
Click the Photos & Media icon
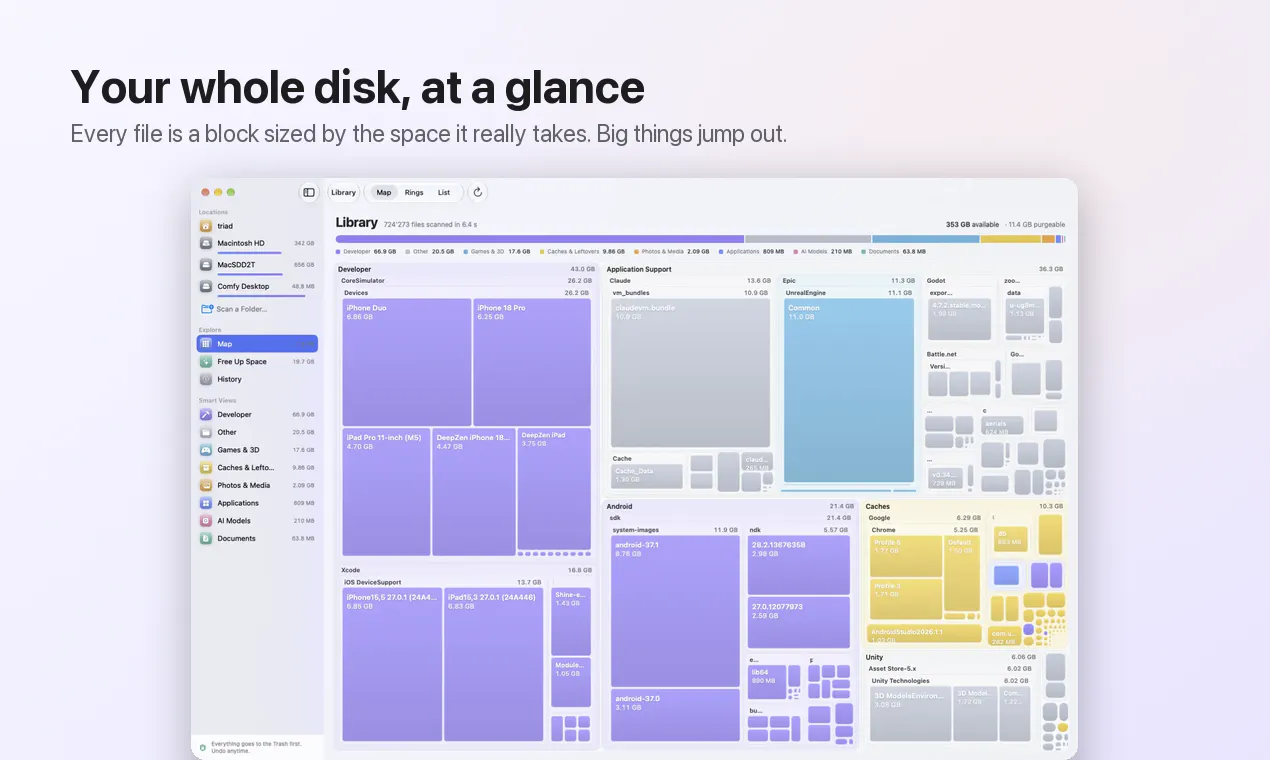(x=206, y=485)
